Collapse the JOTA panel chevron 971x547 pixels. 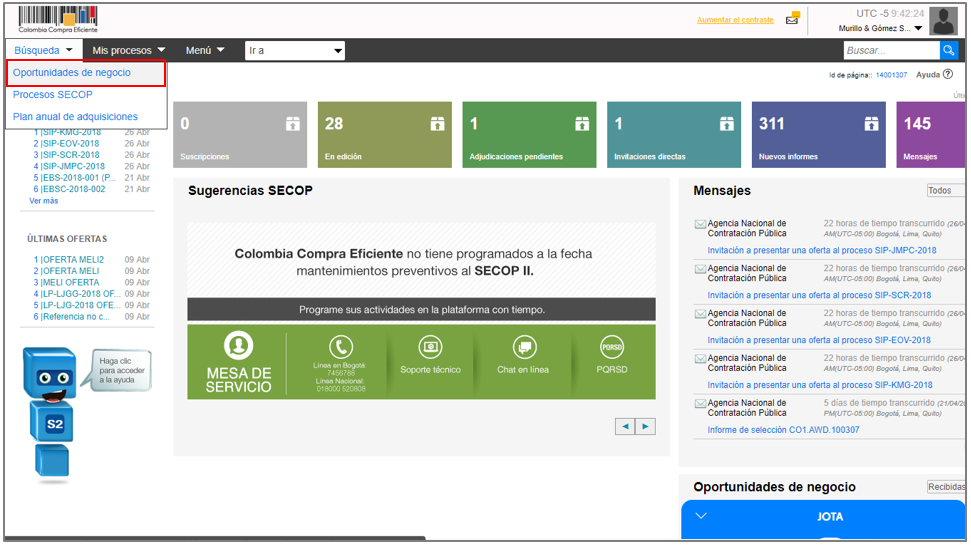point(701,515)
